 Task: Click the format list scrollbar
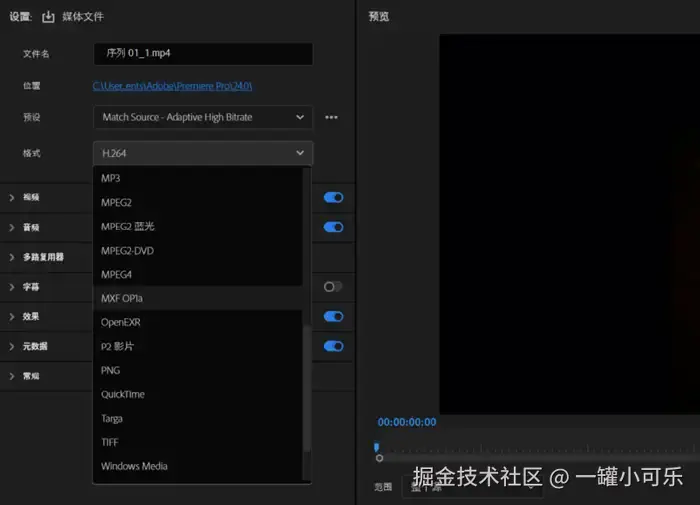[307, 388]
